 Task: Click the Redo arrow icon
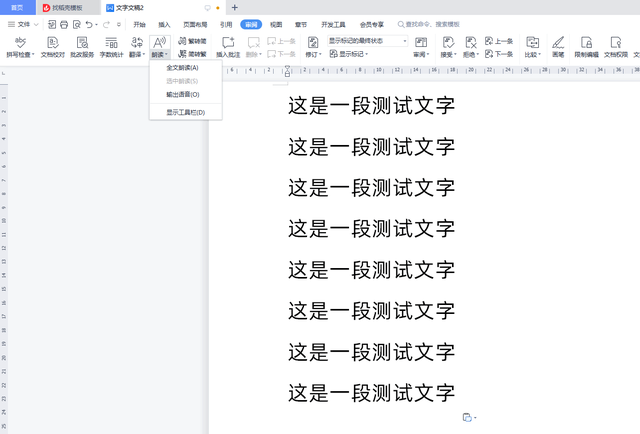pyautogui.click(x=106, y=24)
